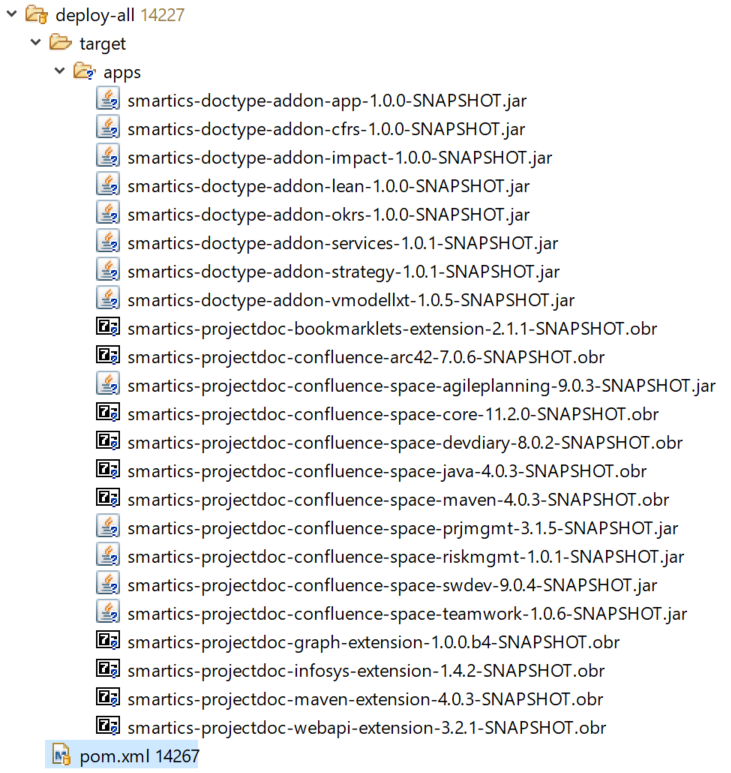This screenshot has width=731, height=773.
Task: Select the infosys-extension-1.4.2 obr file
Action: click(x=366, y=670)
